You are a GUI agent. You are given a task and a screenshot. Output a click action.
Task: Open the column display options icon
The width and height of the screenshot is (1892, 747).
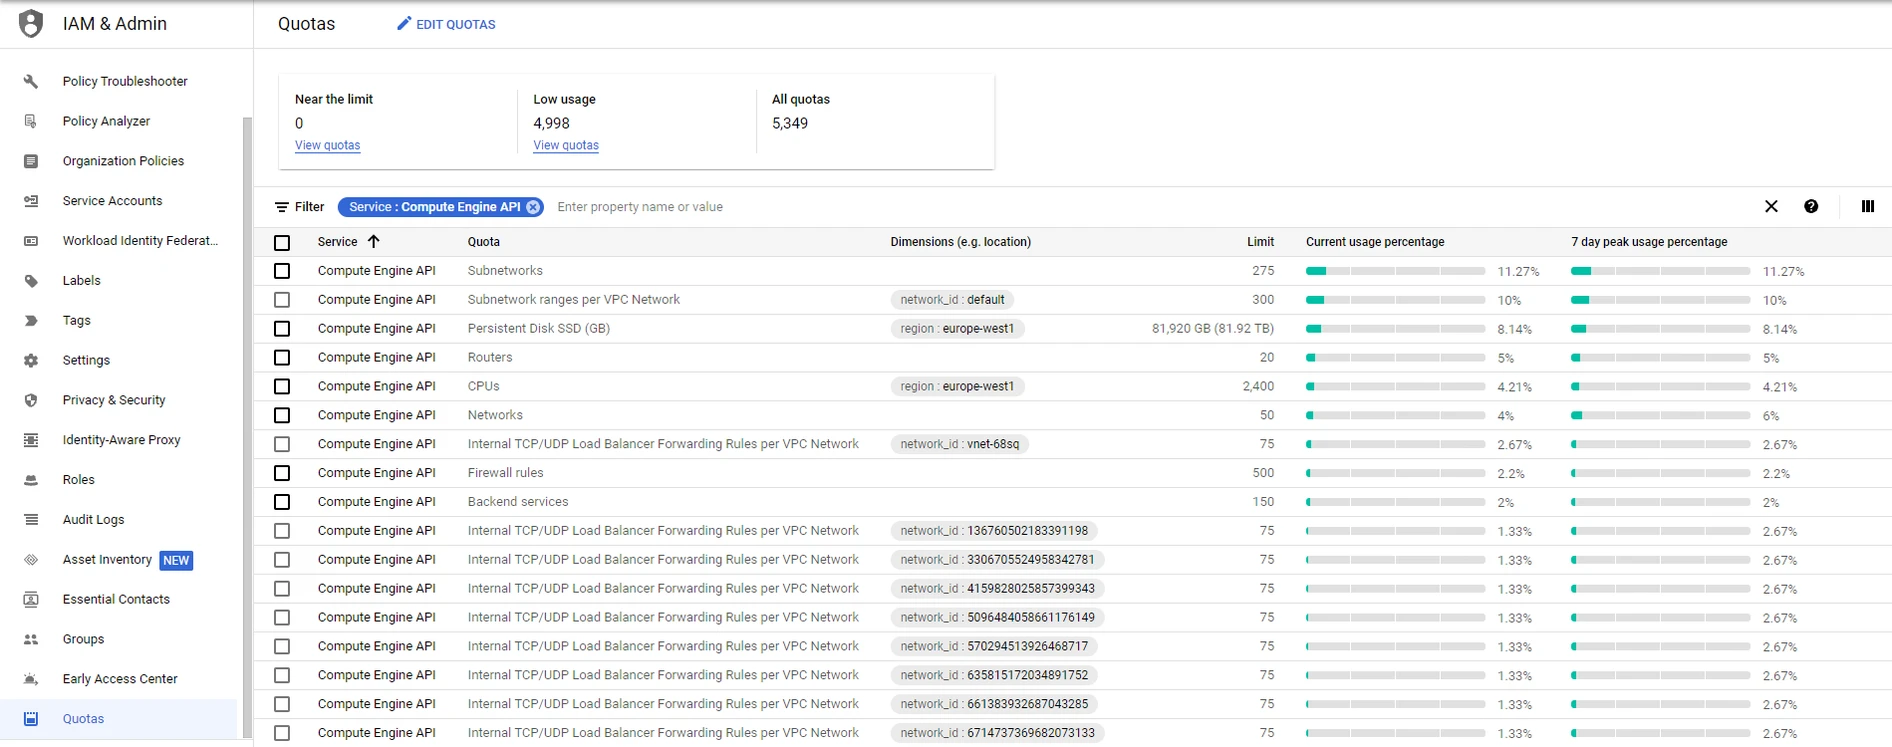(x=1867, y=207)
